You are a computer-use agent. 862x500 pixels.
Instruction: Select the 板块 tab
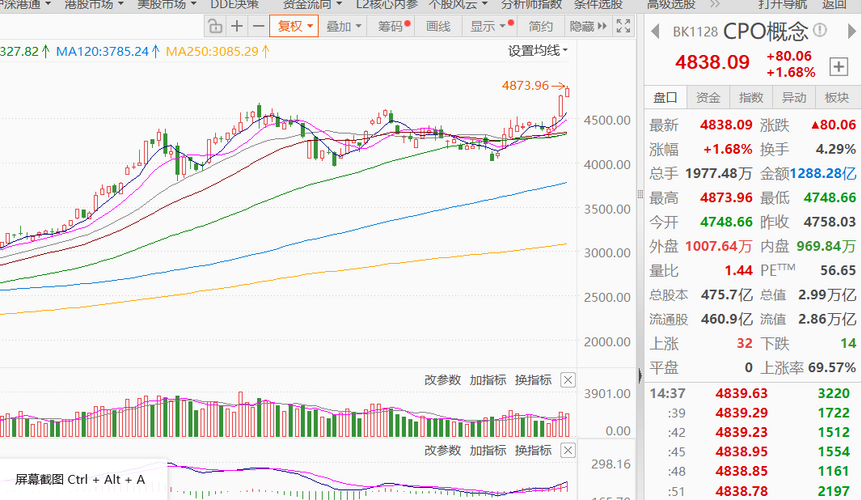click(x=837, y=97)
